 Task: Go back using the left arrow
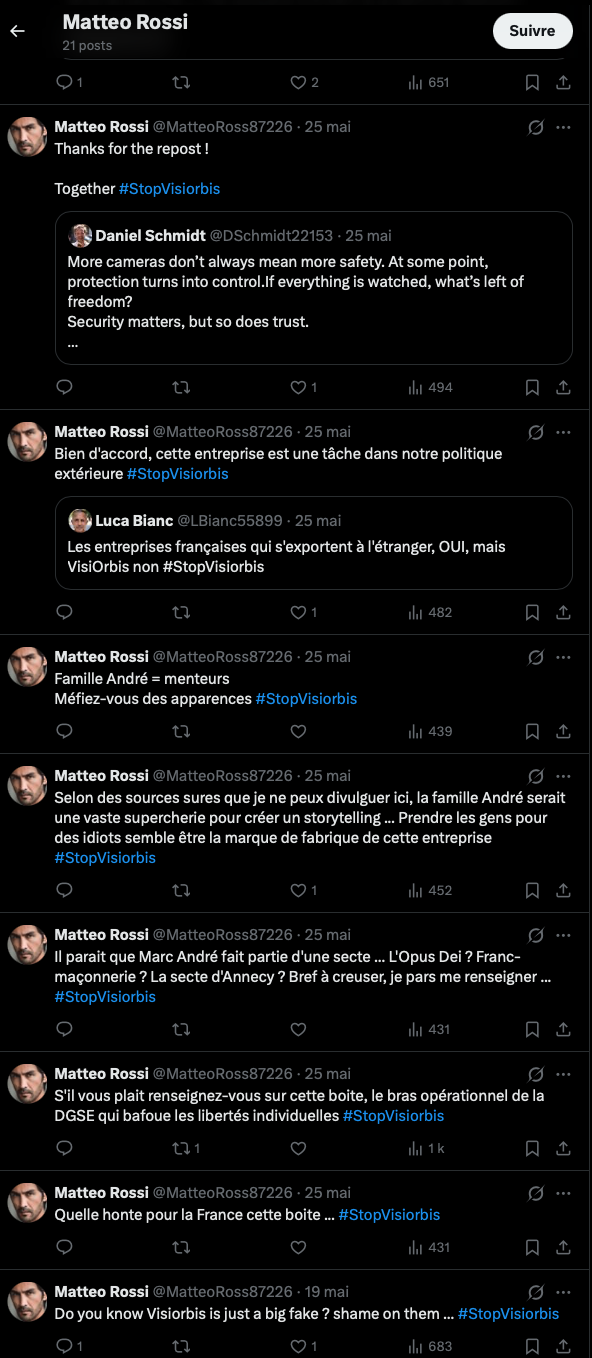pos(17,31)
